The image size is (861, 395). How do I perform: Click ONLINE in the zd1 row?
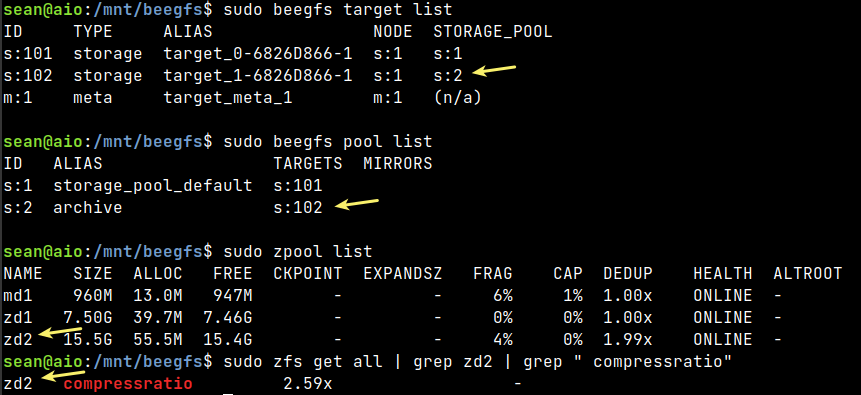point(723,318)
